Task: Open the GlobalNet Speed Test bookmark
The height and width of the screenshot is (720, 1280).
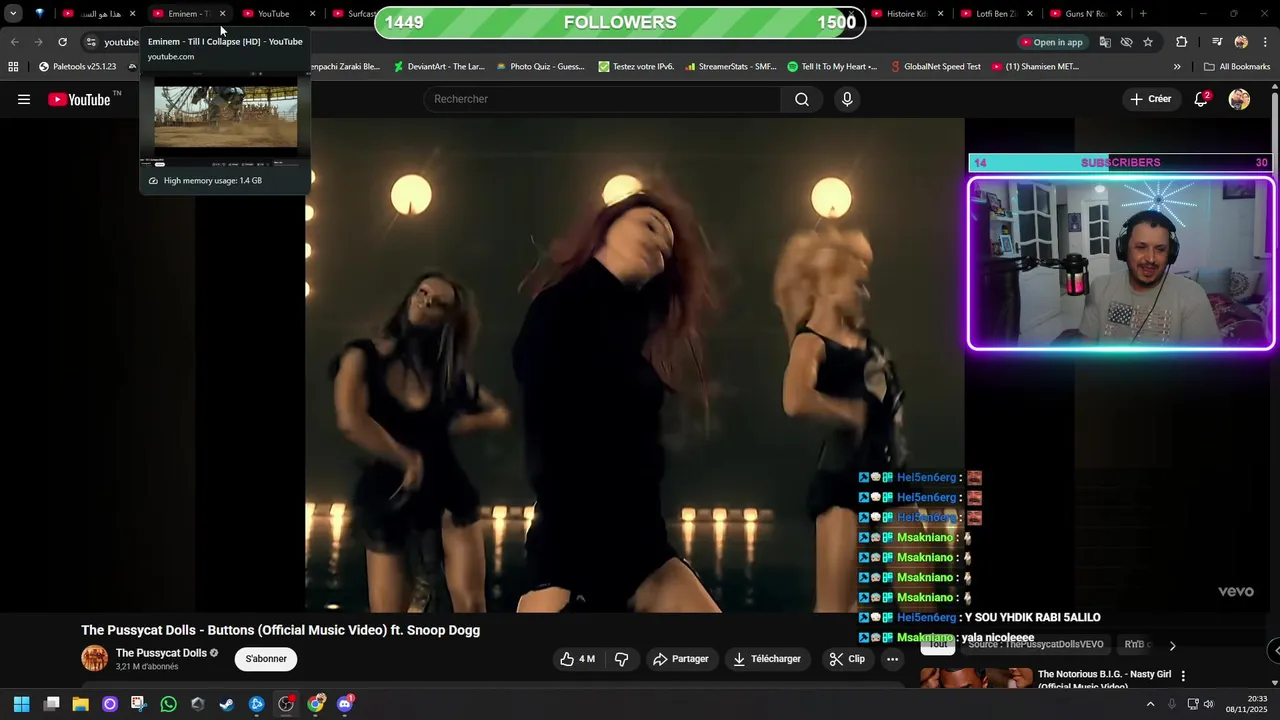Action: coord(934,67)
